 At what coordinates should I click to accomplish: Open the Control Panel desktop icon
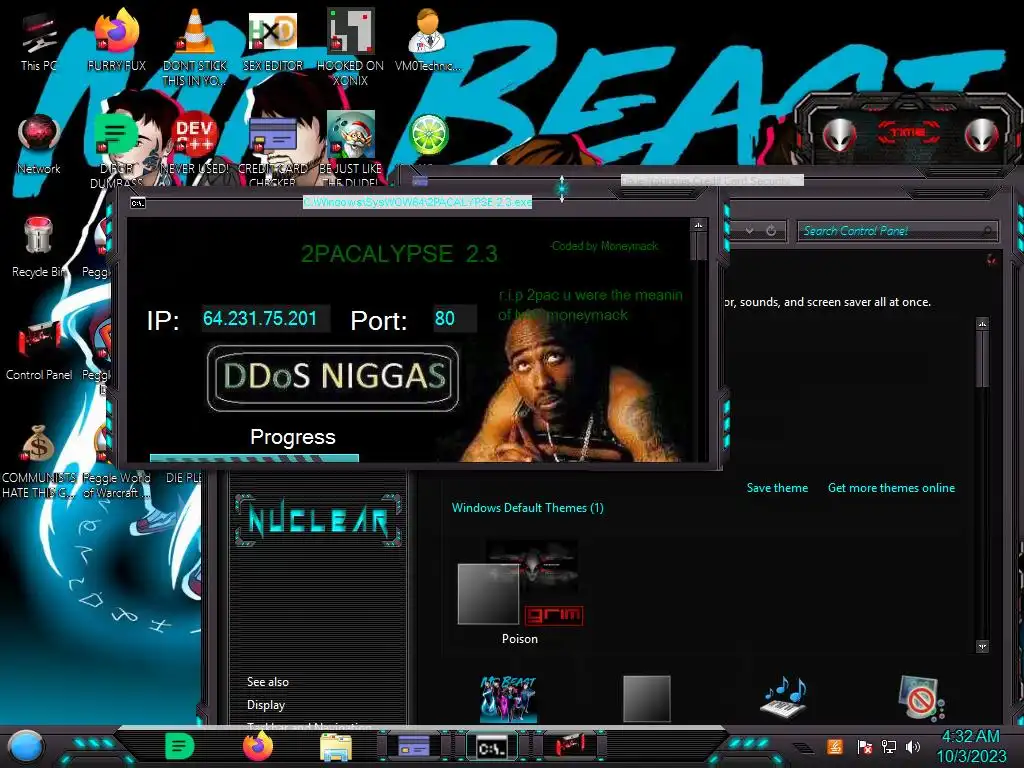[39, 350]
